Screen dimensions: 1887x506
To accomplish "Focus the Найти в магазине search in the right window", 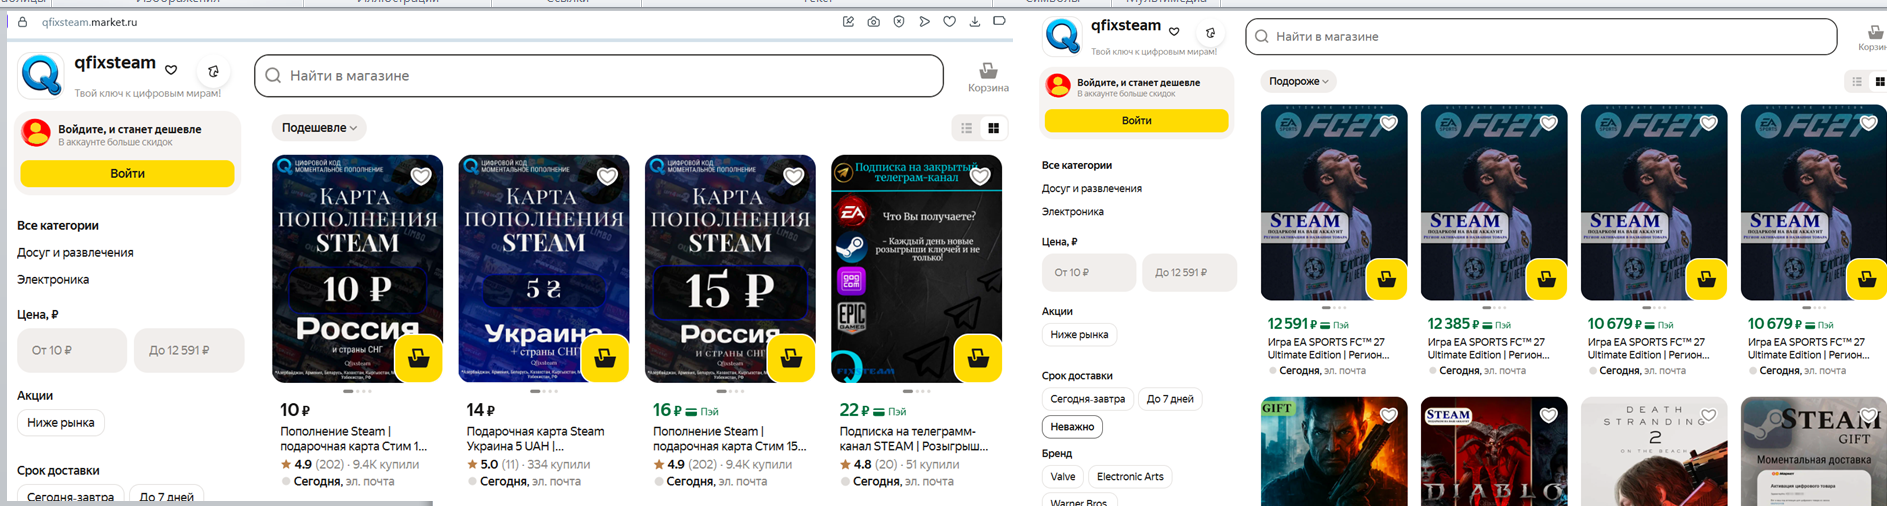I will coord(1541,37).
